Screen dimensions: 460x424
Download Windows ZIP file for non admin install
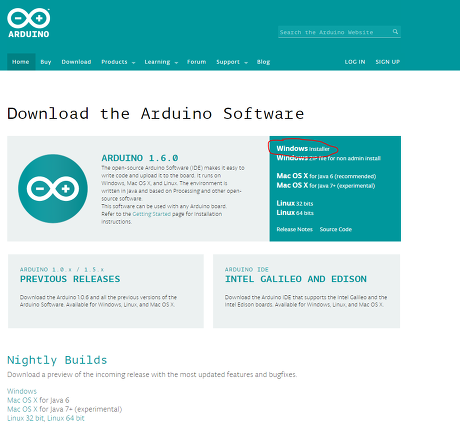tap(328, 158)
